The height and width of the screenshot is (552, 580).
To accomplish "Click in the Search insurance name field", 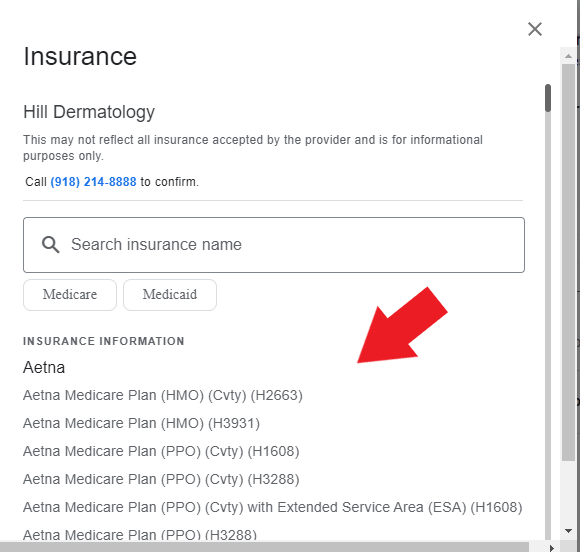I will click(274, 245).
